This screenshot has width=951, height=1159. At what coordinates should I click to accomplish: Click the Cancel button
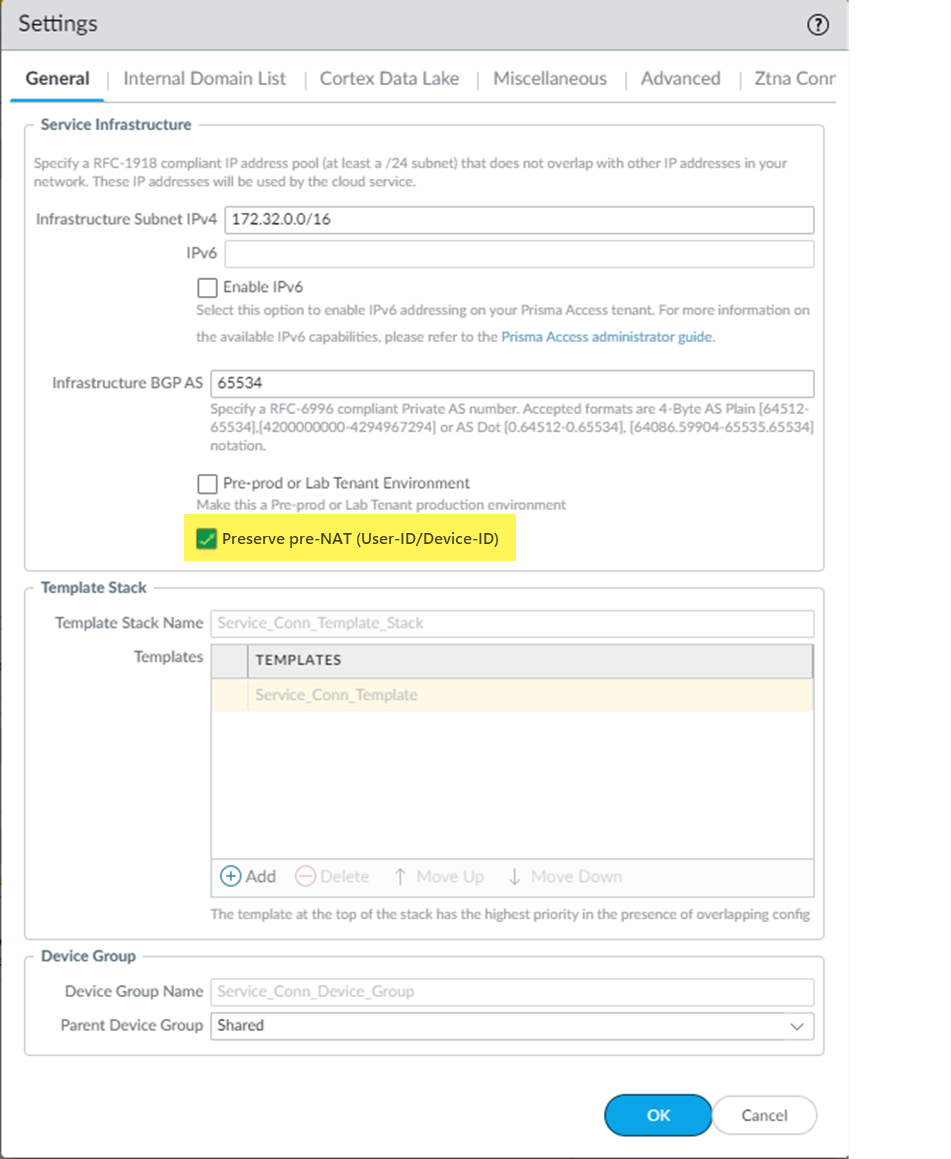[x=764, y=1115]
